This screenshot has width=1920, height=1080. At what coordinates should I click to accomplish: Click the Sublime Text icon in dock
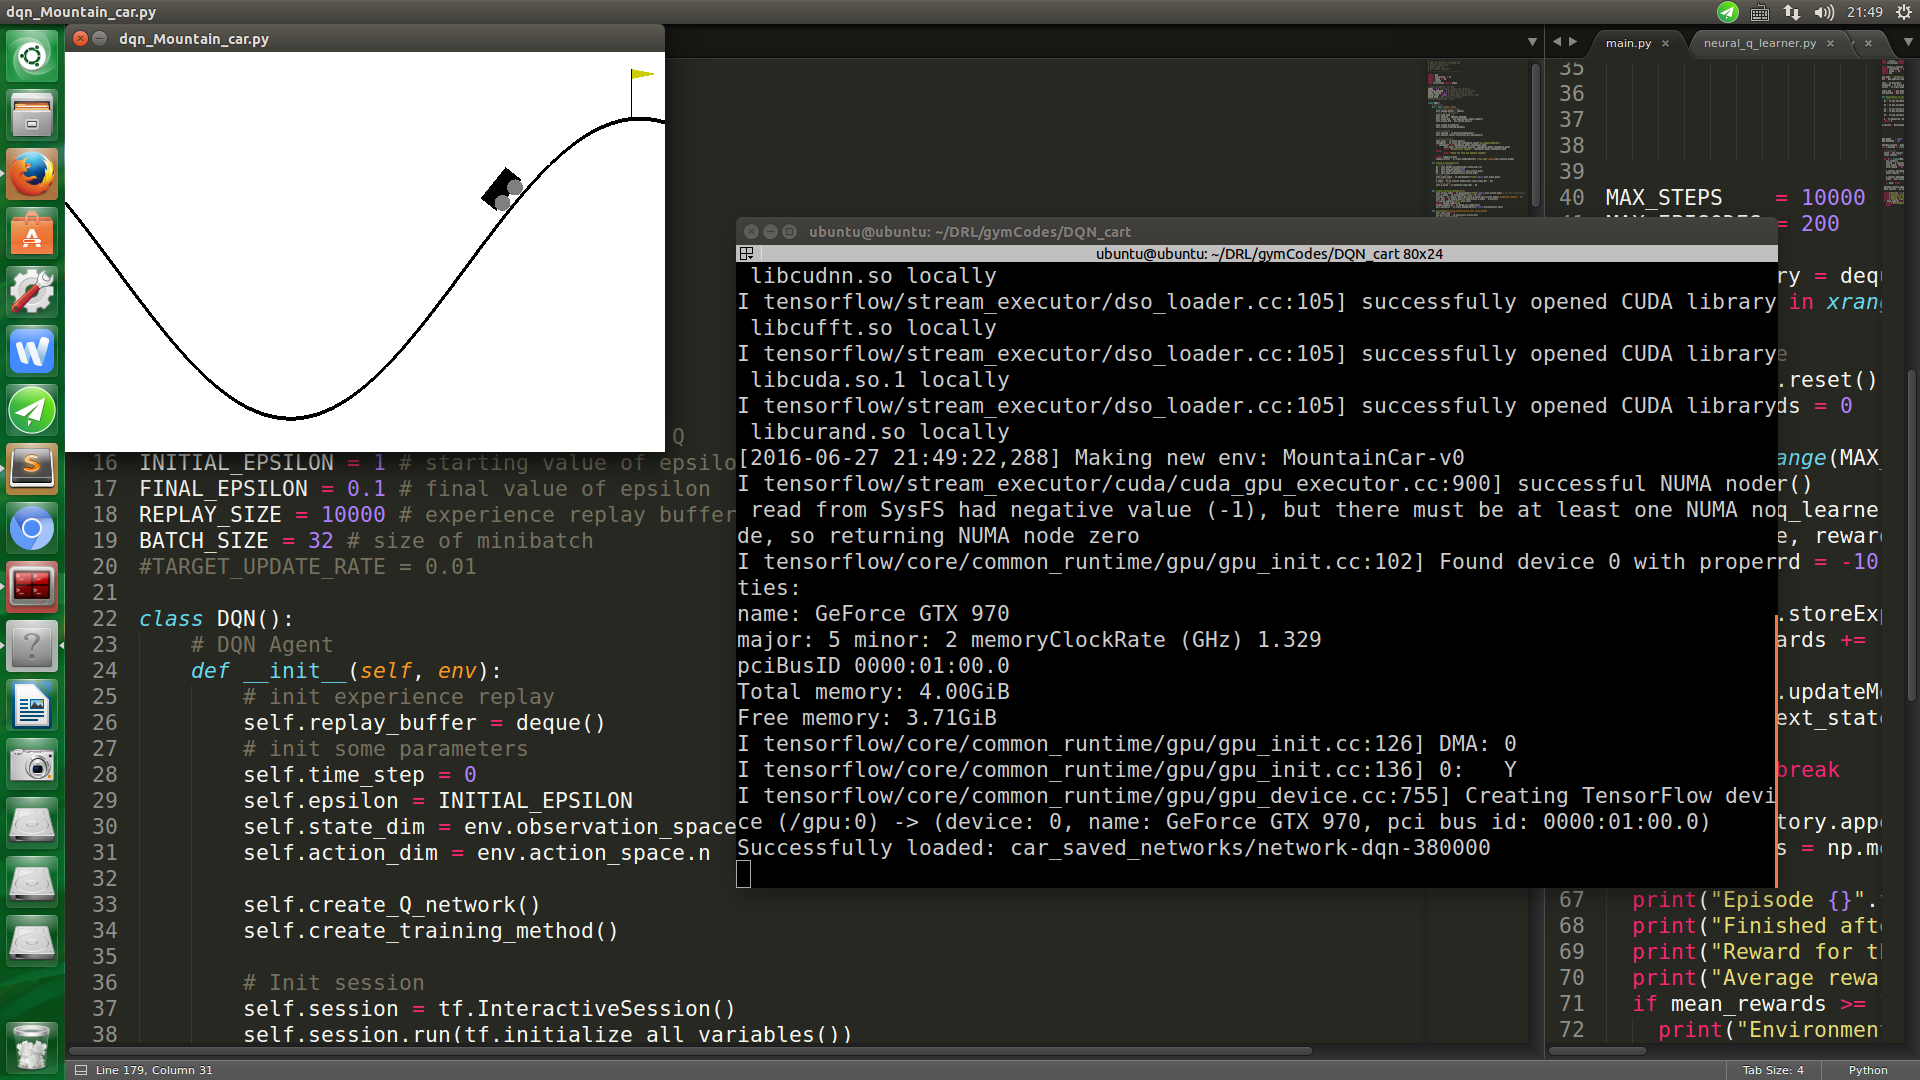click(33, 468)
